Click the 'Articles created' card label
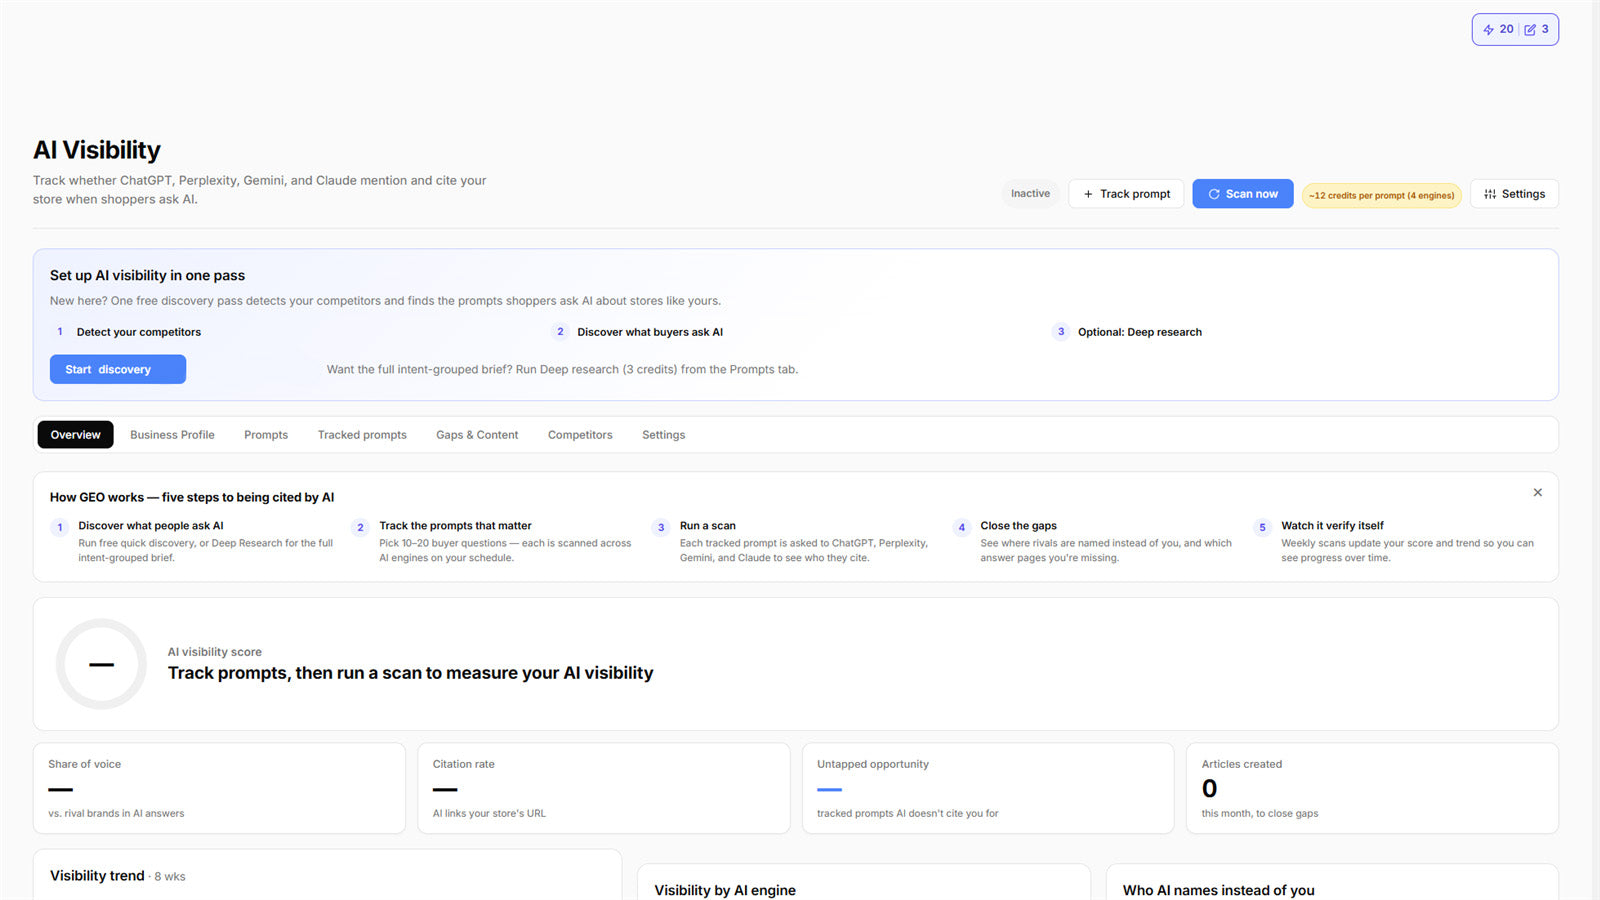1600x900 pixels. click(1242, 764)
